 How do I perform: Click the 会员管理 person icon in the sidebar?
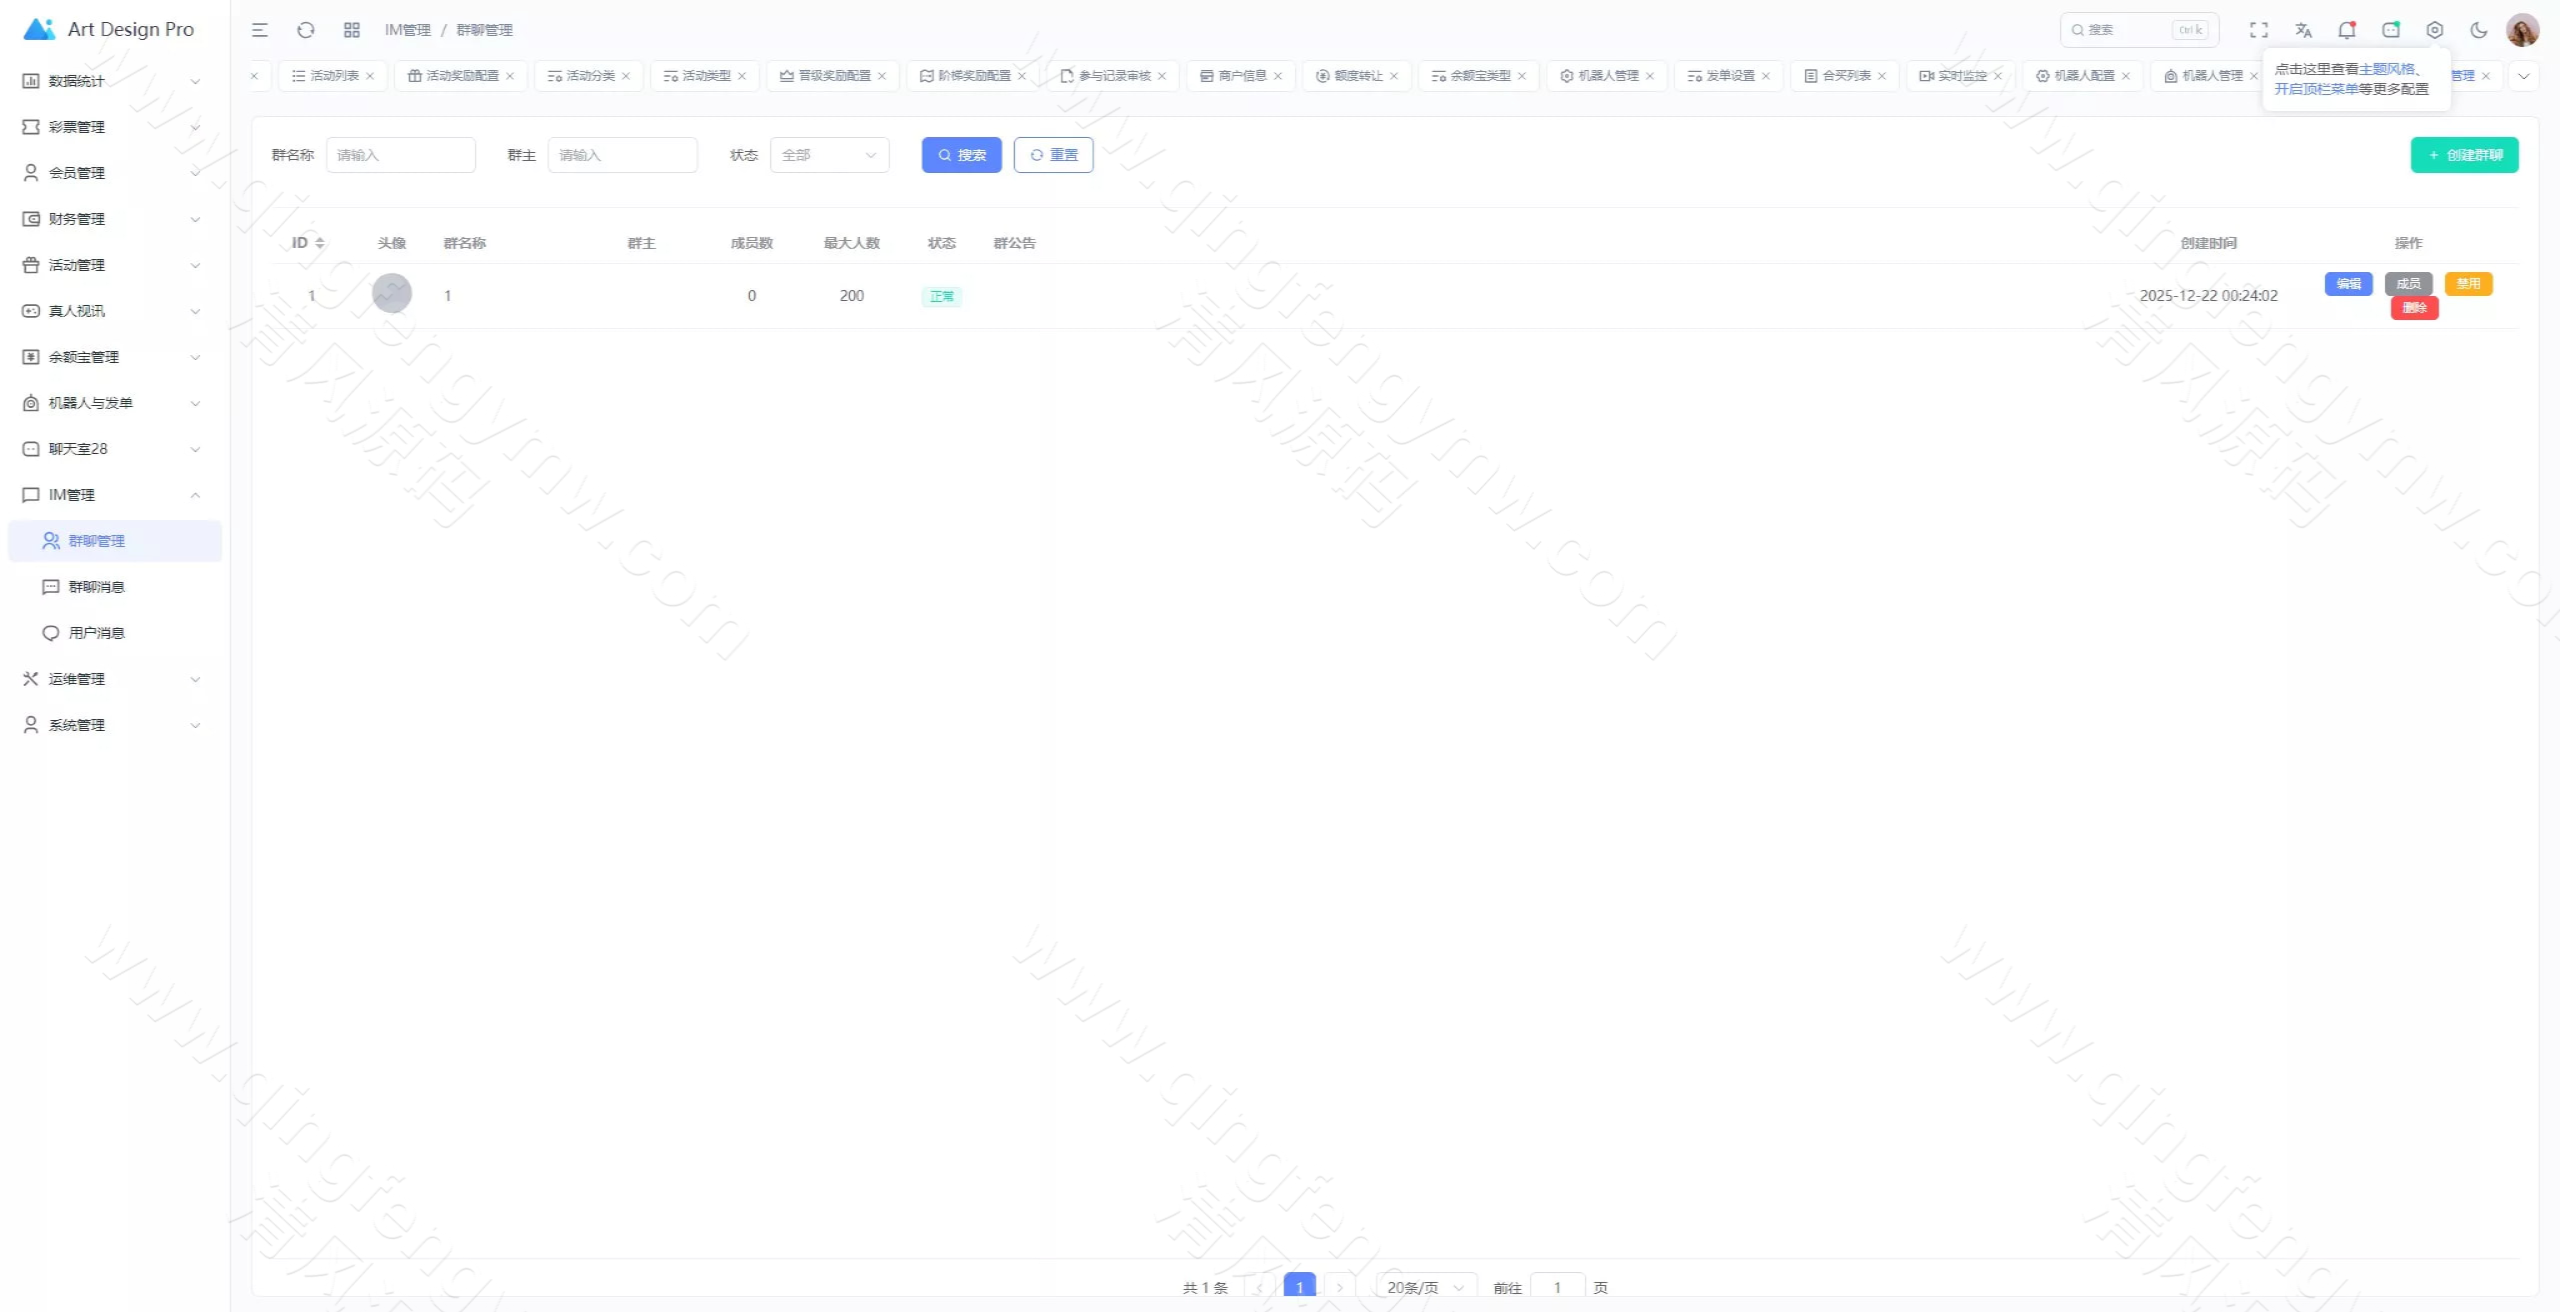pos(31,173)
